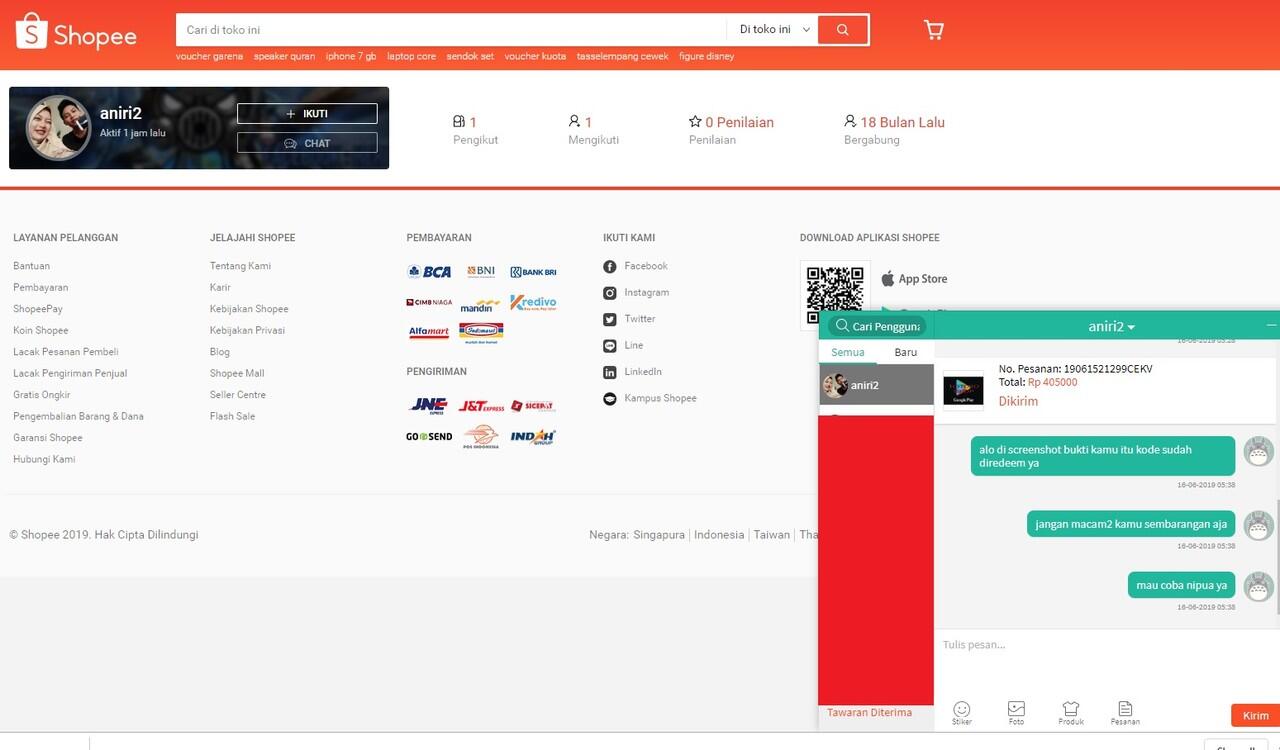
Task: Click the Mandiri payment logo
Action: 481,304
